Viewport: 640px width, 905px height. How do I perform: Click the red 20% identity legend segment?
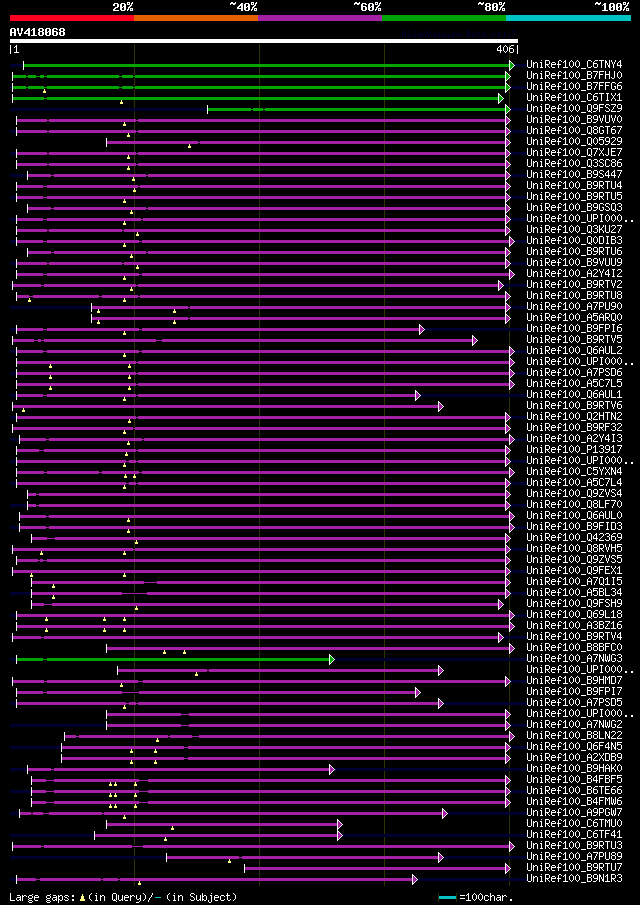[x=72, y=18]
